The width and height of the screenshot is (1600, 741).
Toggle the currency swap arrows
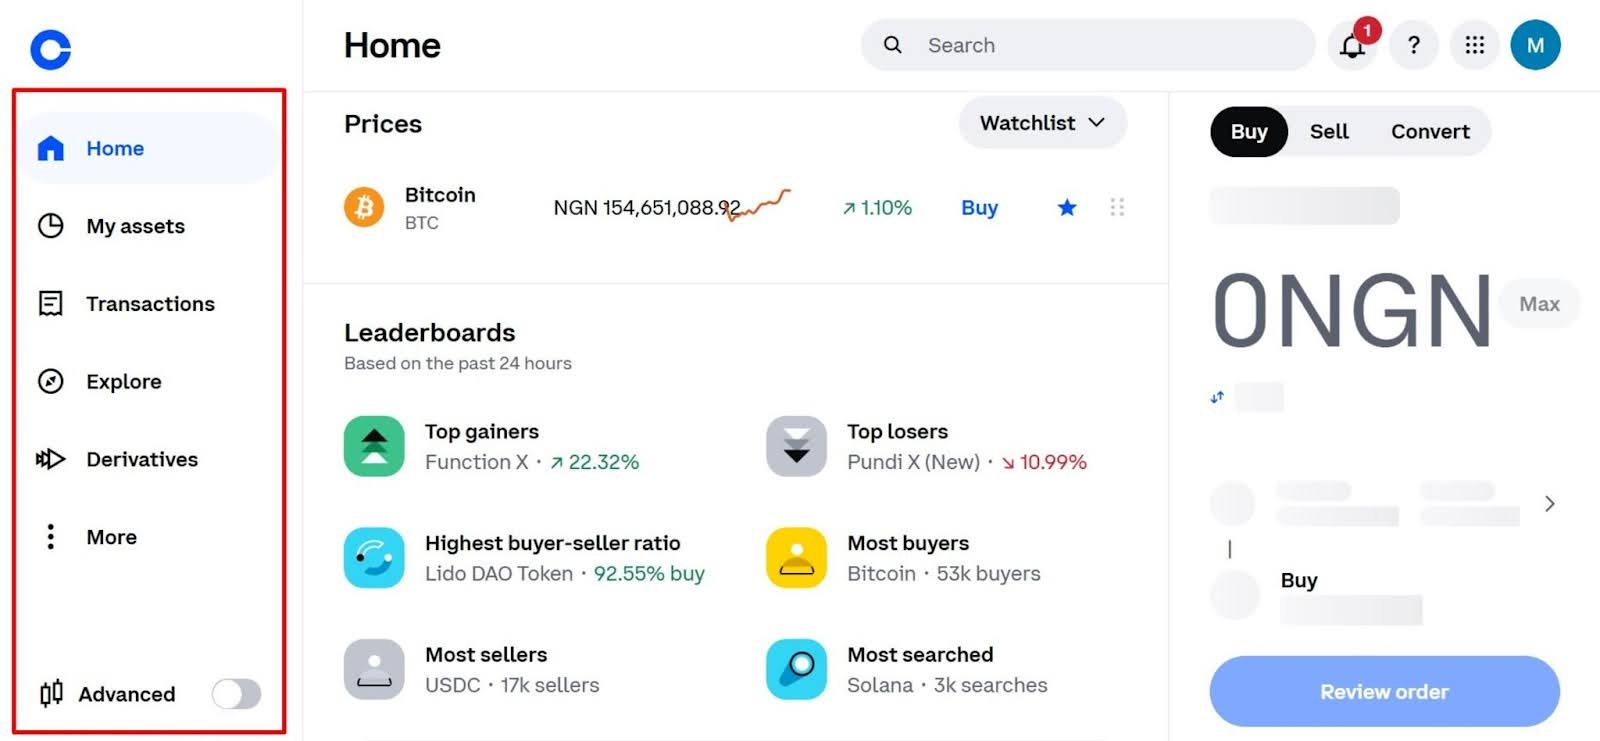[1216, 397]
